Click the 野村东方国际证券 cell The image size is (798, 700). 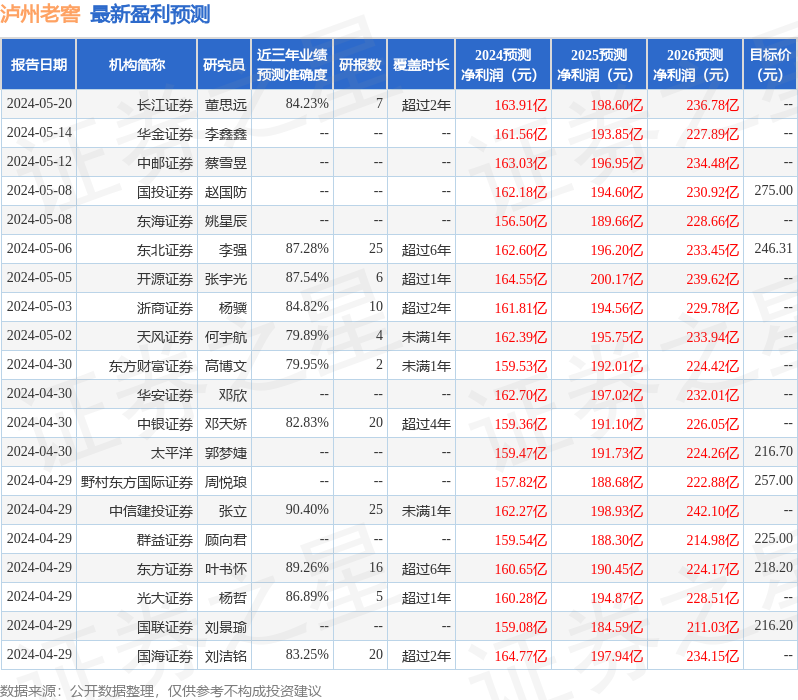[136, 482]
